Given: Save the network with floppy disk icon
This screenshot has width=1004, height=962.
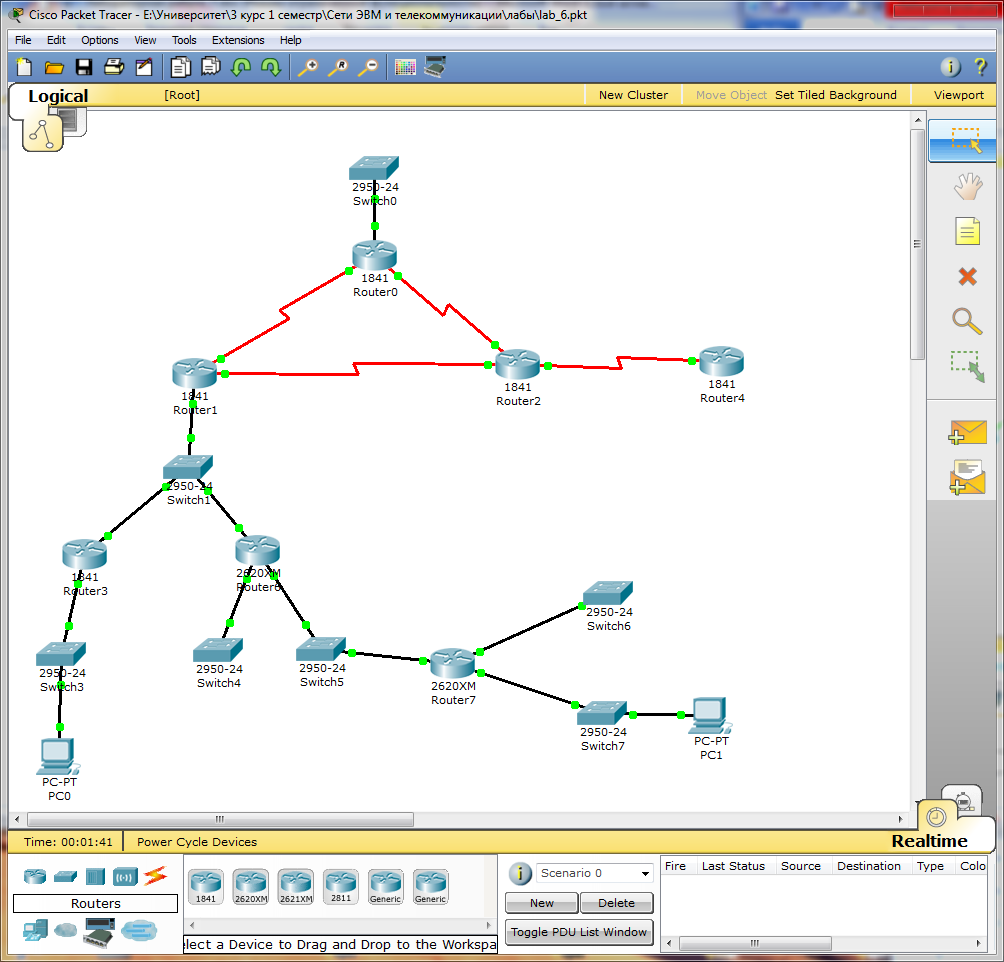Looking at the screenshot, I should [x=84, y=67].
